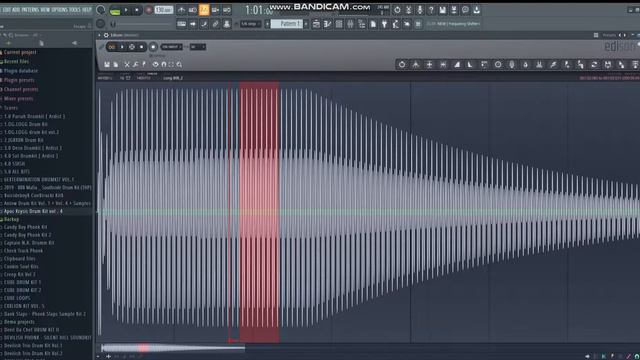Click the speech bubble icon in top toolbar
The height and width of the screenshot is (360, 640).
point(465,10)
